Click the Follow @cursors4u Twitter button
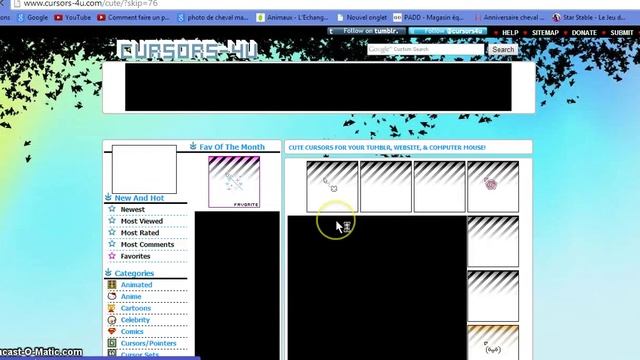This screenshot has height=360, width=640. tap(448, 31)
